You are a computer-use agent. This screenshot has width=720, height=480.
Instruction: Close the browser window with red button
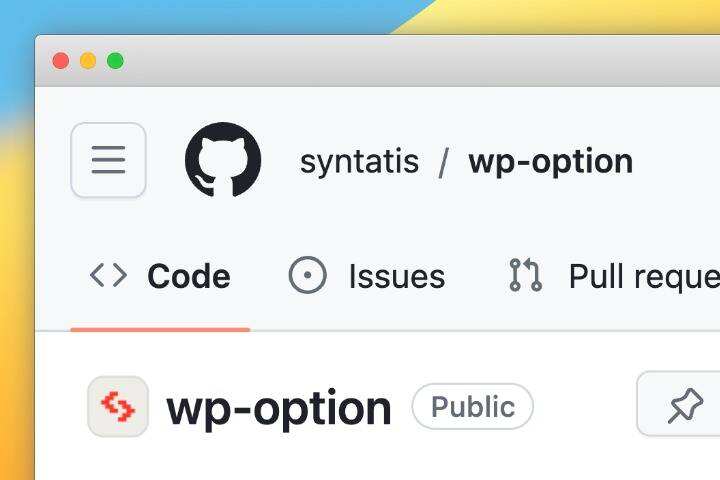[60, 61]
